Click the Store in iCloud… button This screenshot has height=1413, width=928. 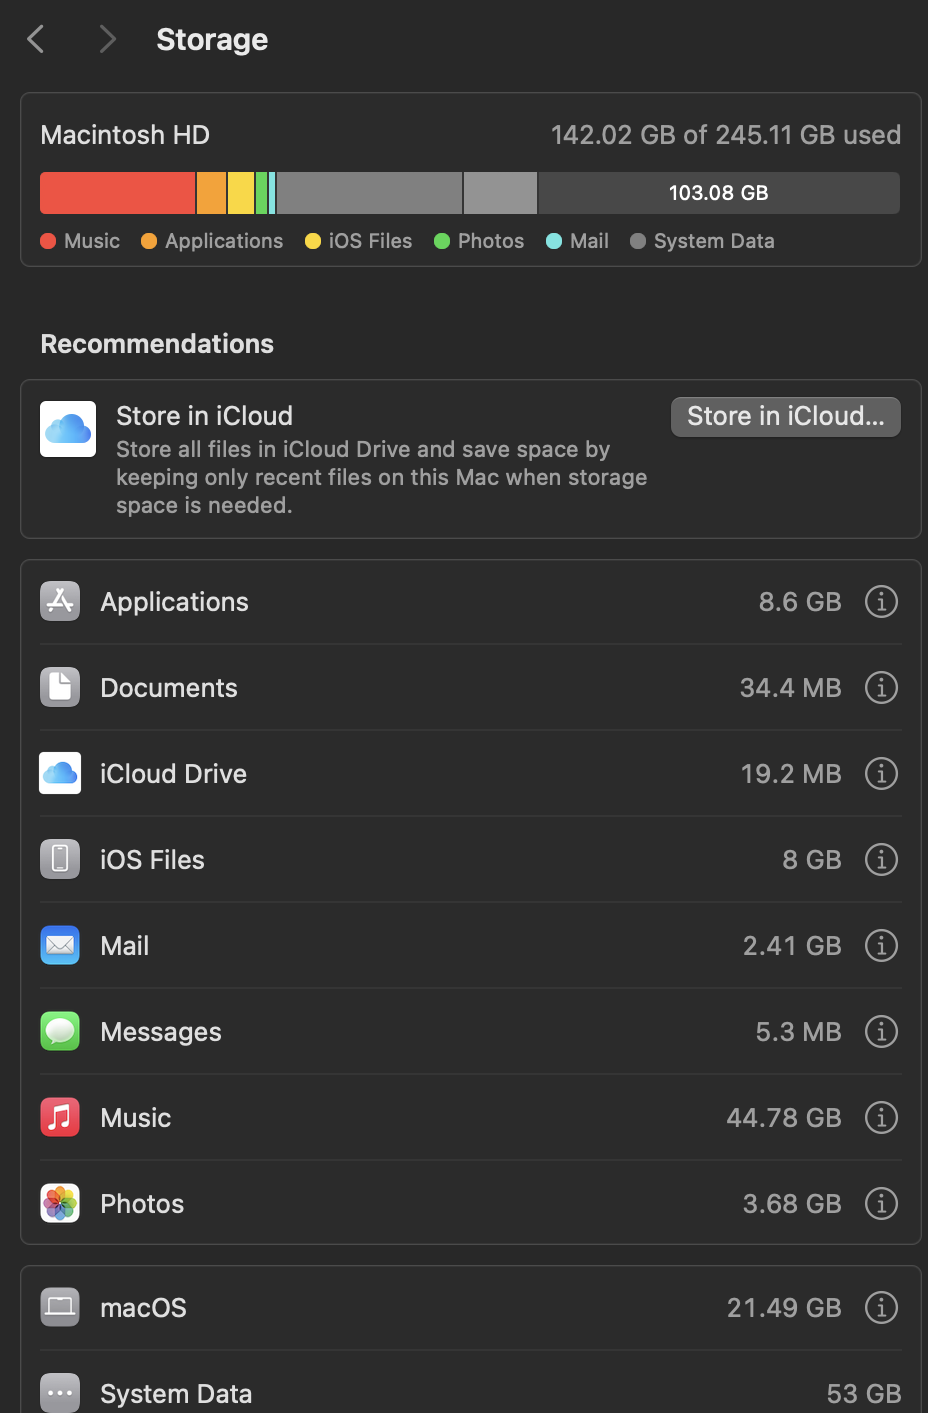point(785,417)
